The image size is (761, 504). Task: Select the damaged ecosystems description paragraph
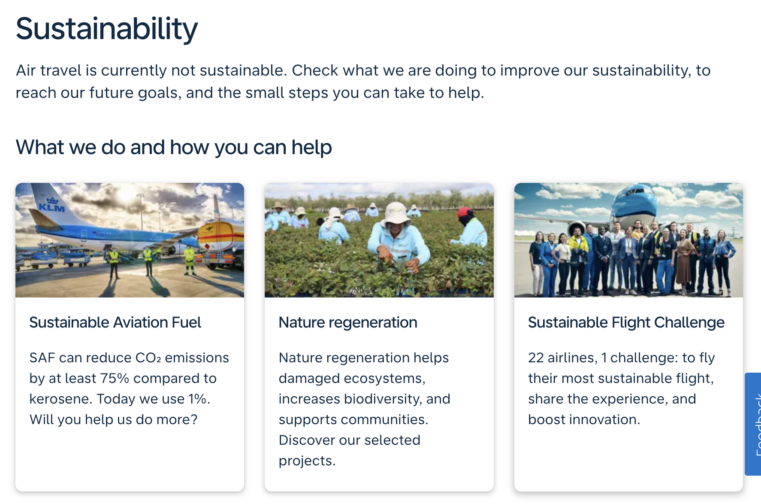click(x=364, y=409)
